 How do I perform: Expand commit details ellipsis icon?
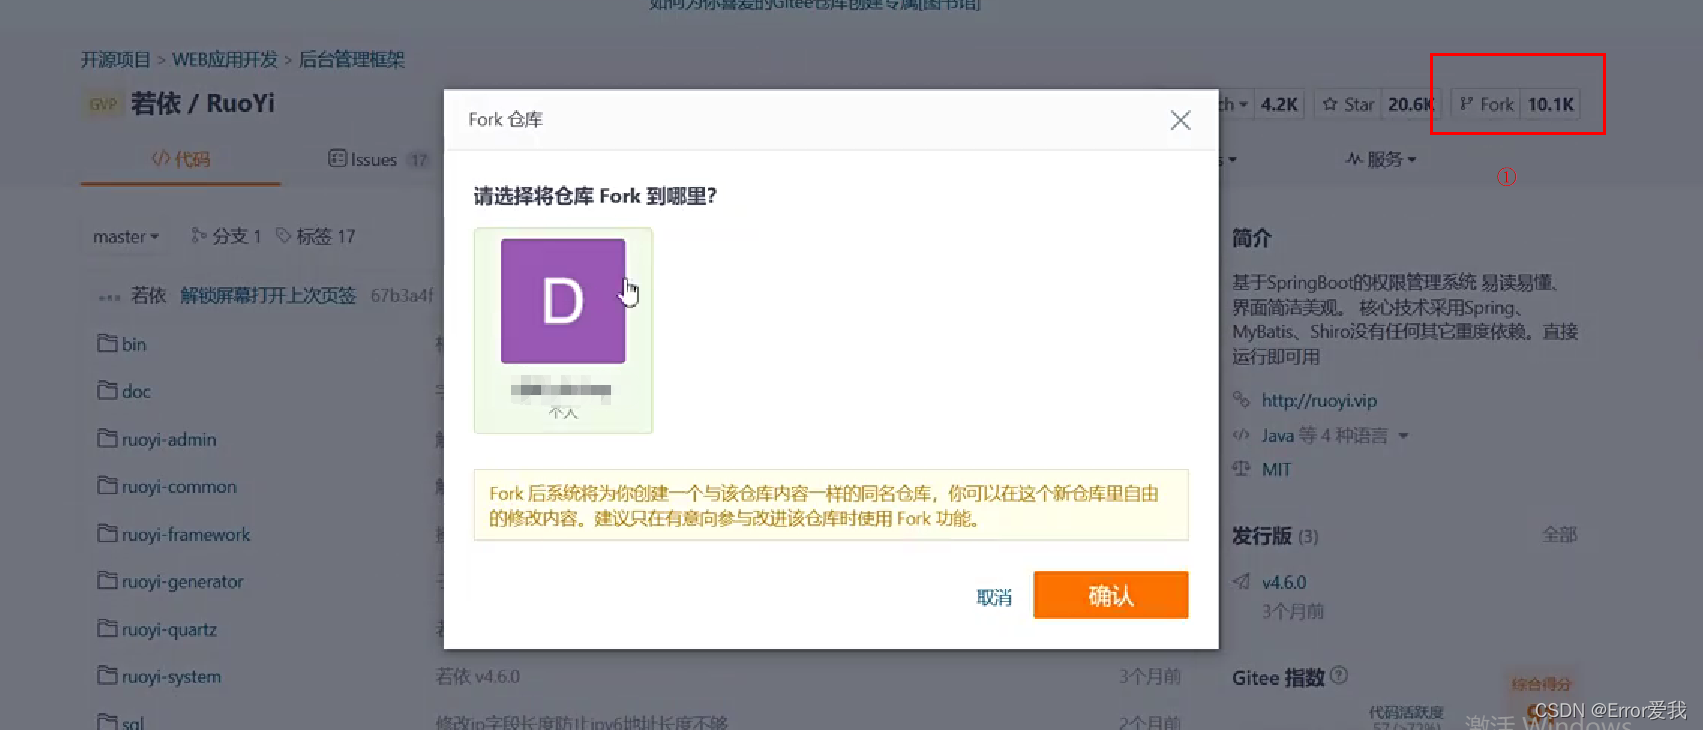pos(109,297)
